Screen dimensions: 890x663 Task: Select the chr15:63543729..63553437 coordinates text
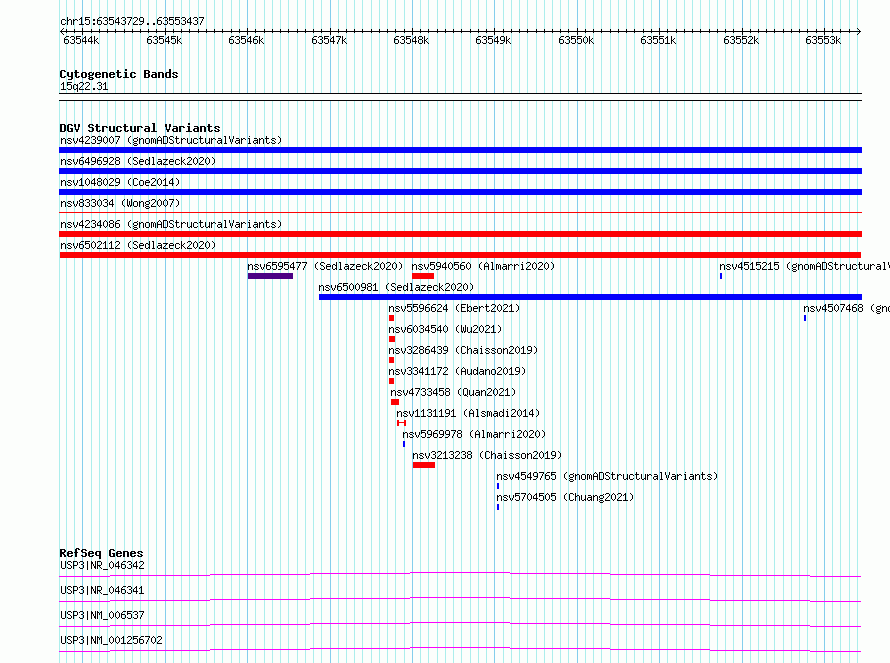click(132, 22)
